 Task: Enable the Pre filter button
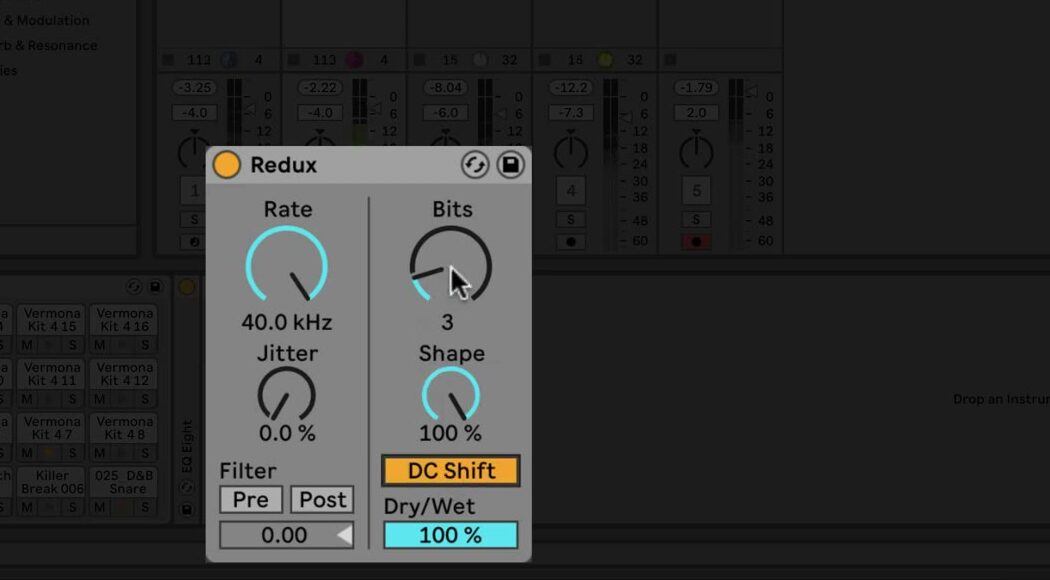coord(251,500)
